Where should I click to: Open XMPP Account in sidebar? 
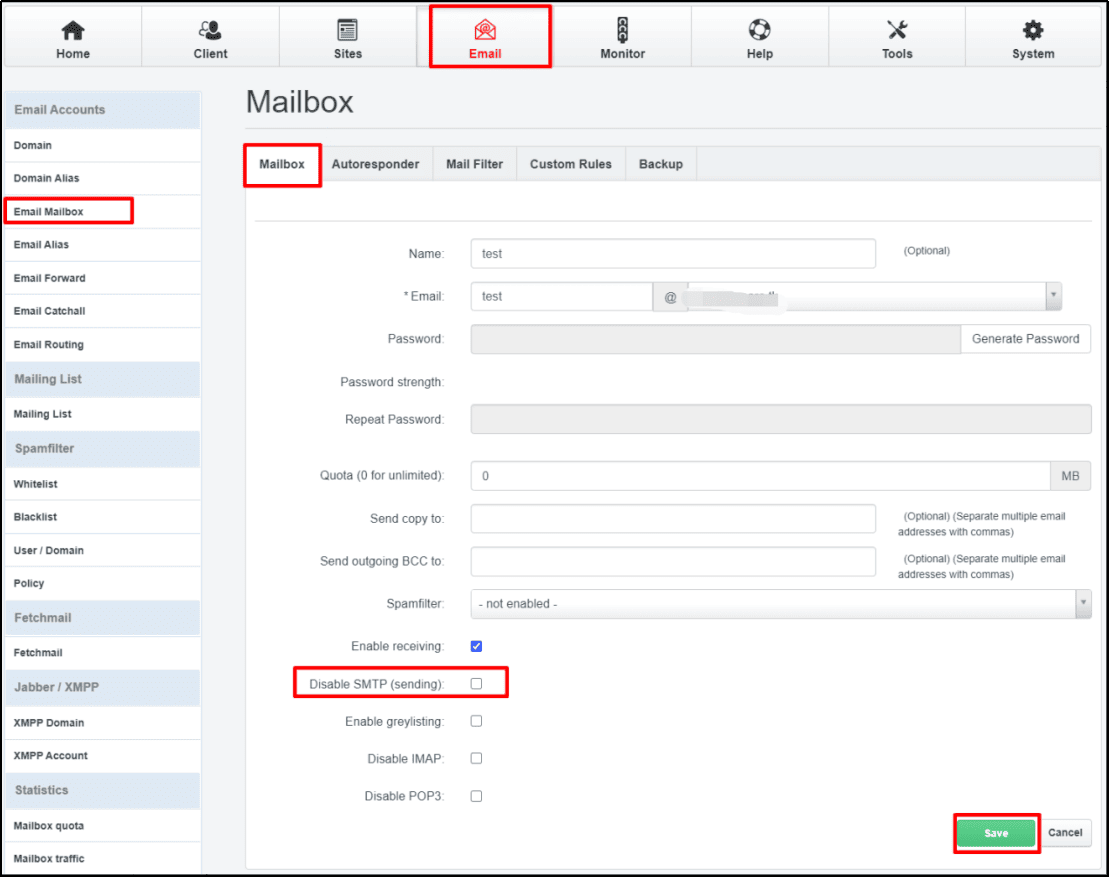tap(103, 756)
